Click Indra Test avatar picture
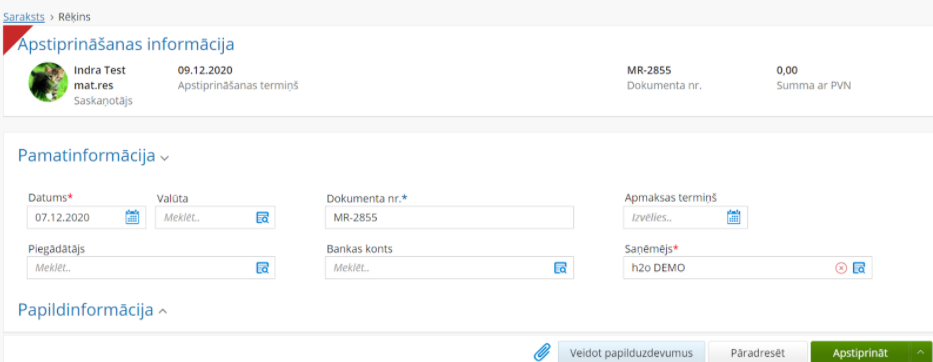The height and width of the screenshot is (362, 933). click(x=48, y=82)
